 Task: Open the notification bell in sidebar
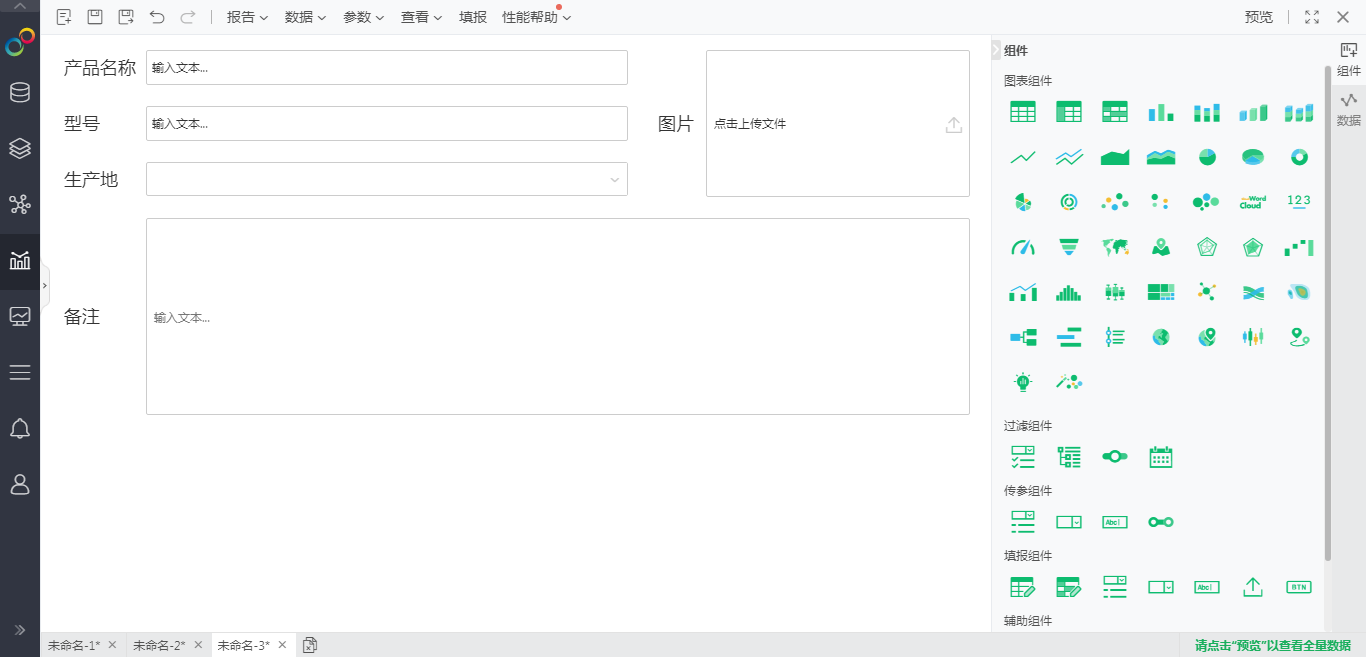20,429
